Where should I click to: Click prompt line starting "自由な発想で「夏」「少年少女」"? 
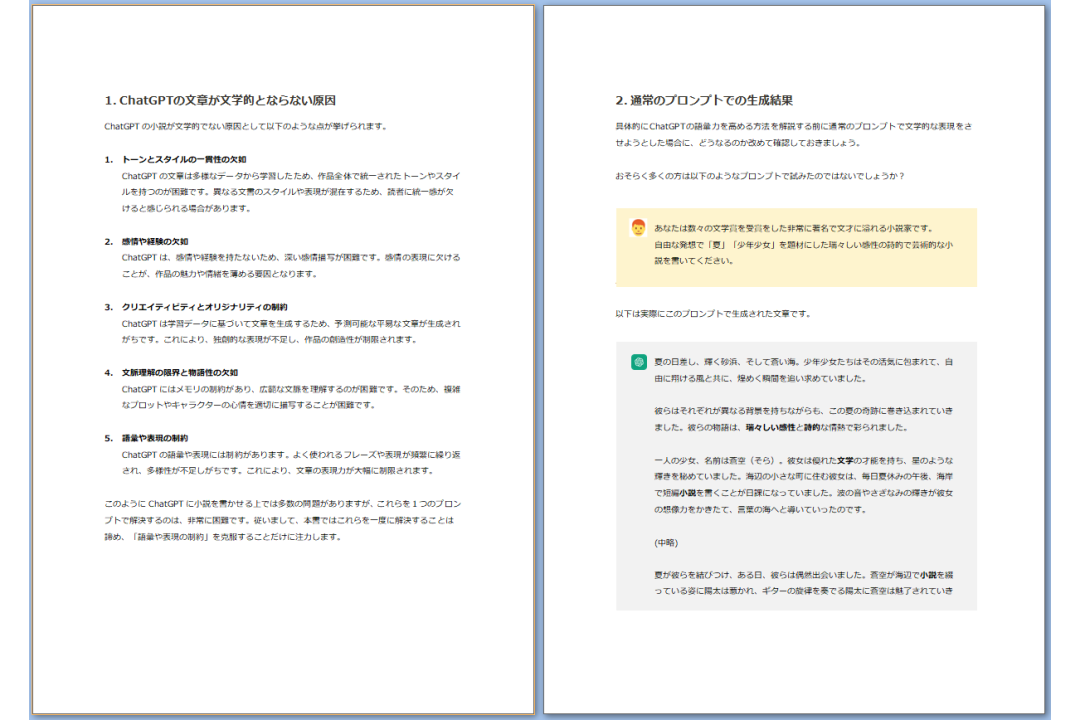804,245
